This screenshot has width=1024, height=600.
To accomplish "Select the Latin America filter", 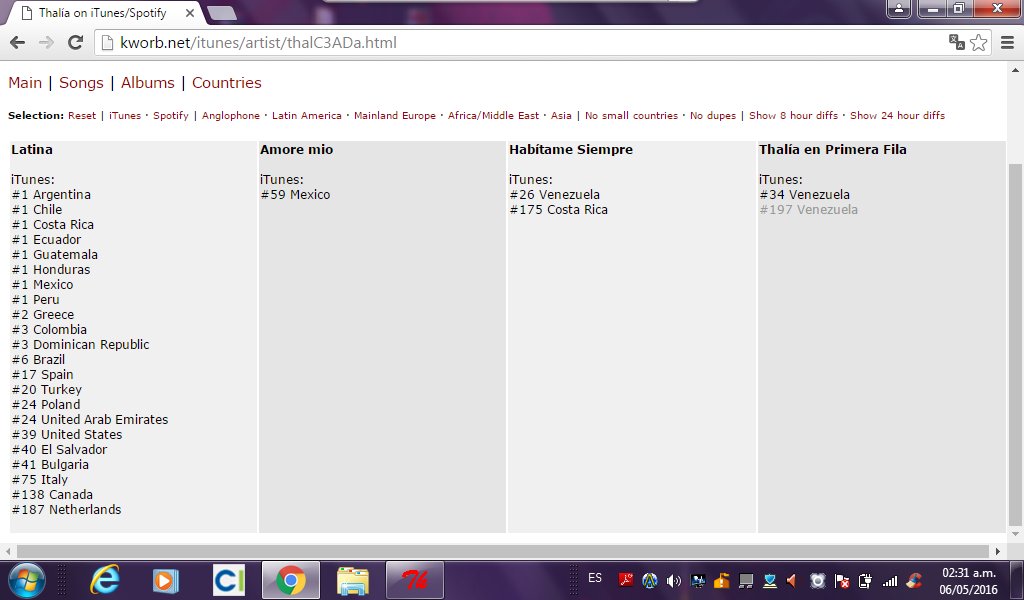I will click(x=306, y=116).
